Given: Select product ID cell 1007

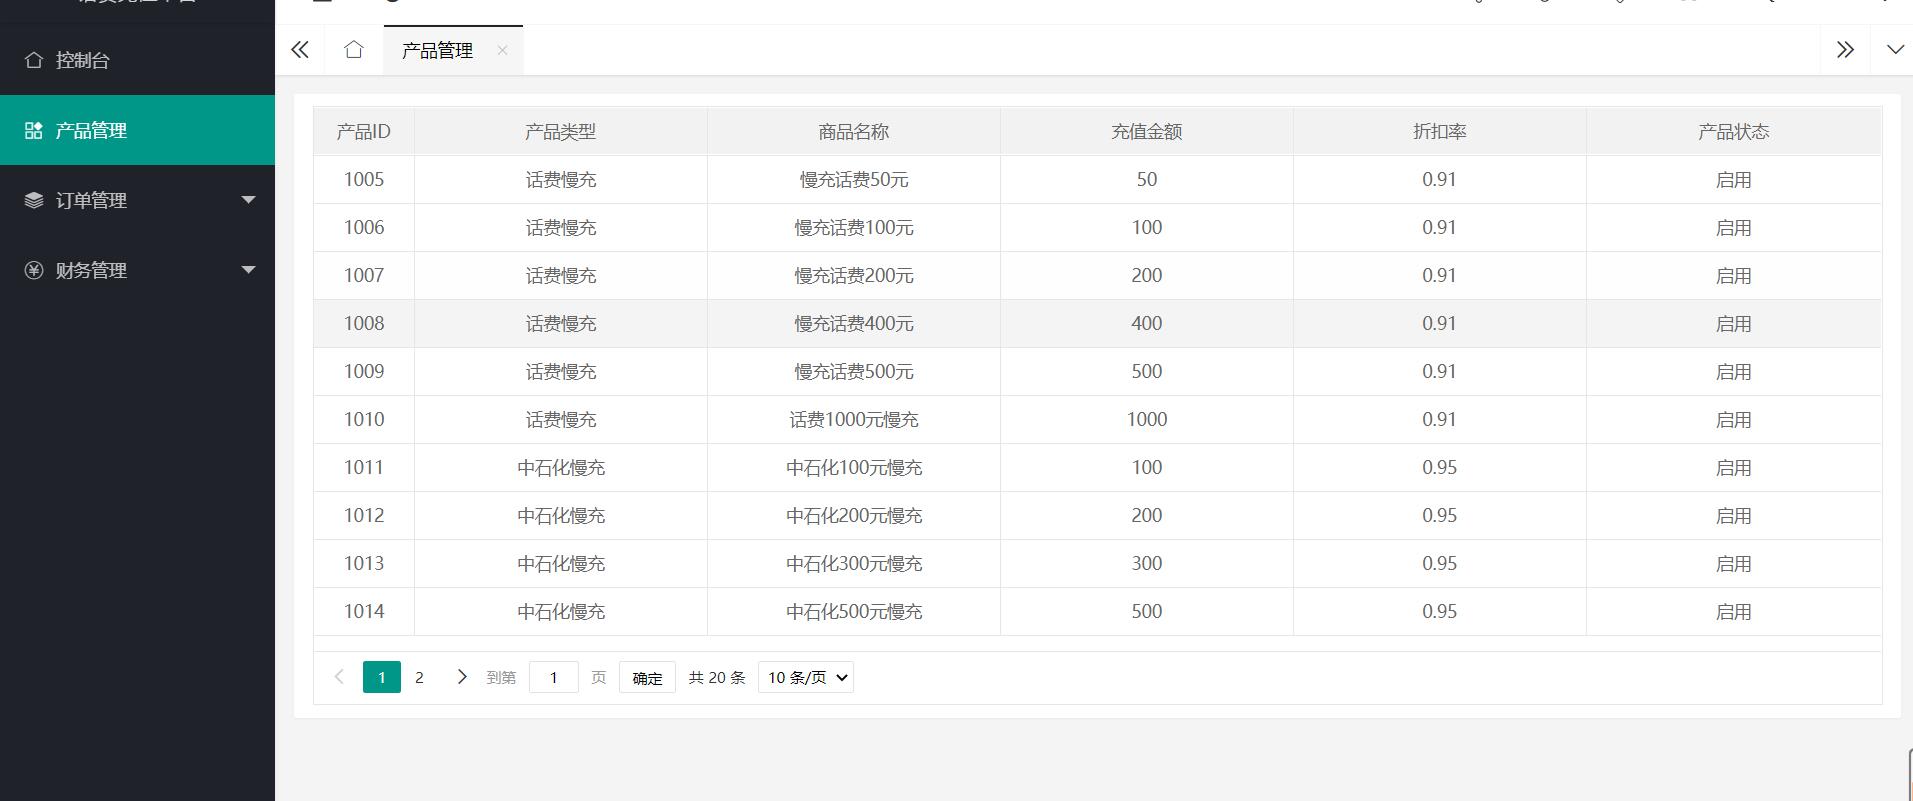Looking at the screenshot, I should [x=364, y=276].
